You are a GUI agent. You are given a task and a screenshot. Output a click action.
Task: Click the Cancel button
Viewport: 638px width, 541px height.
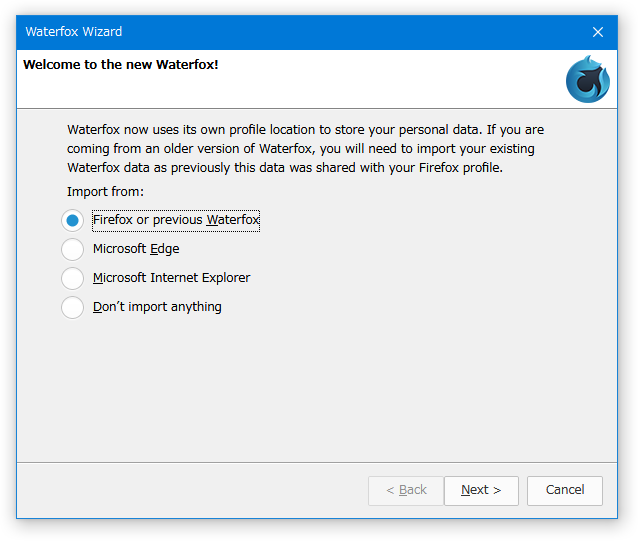pyautogui.click(x=565, y=491)
